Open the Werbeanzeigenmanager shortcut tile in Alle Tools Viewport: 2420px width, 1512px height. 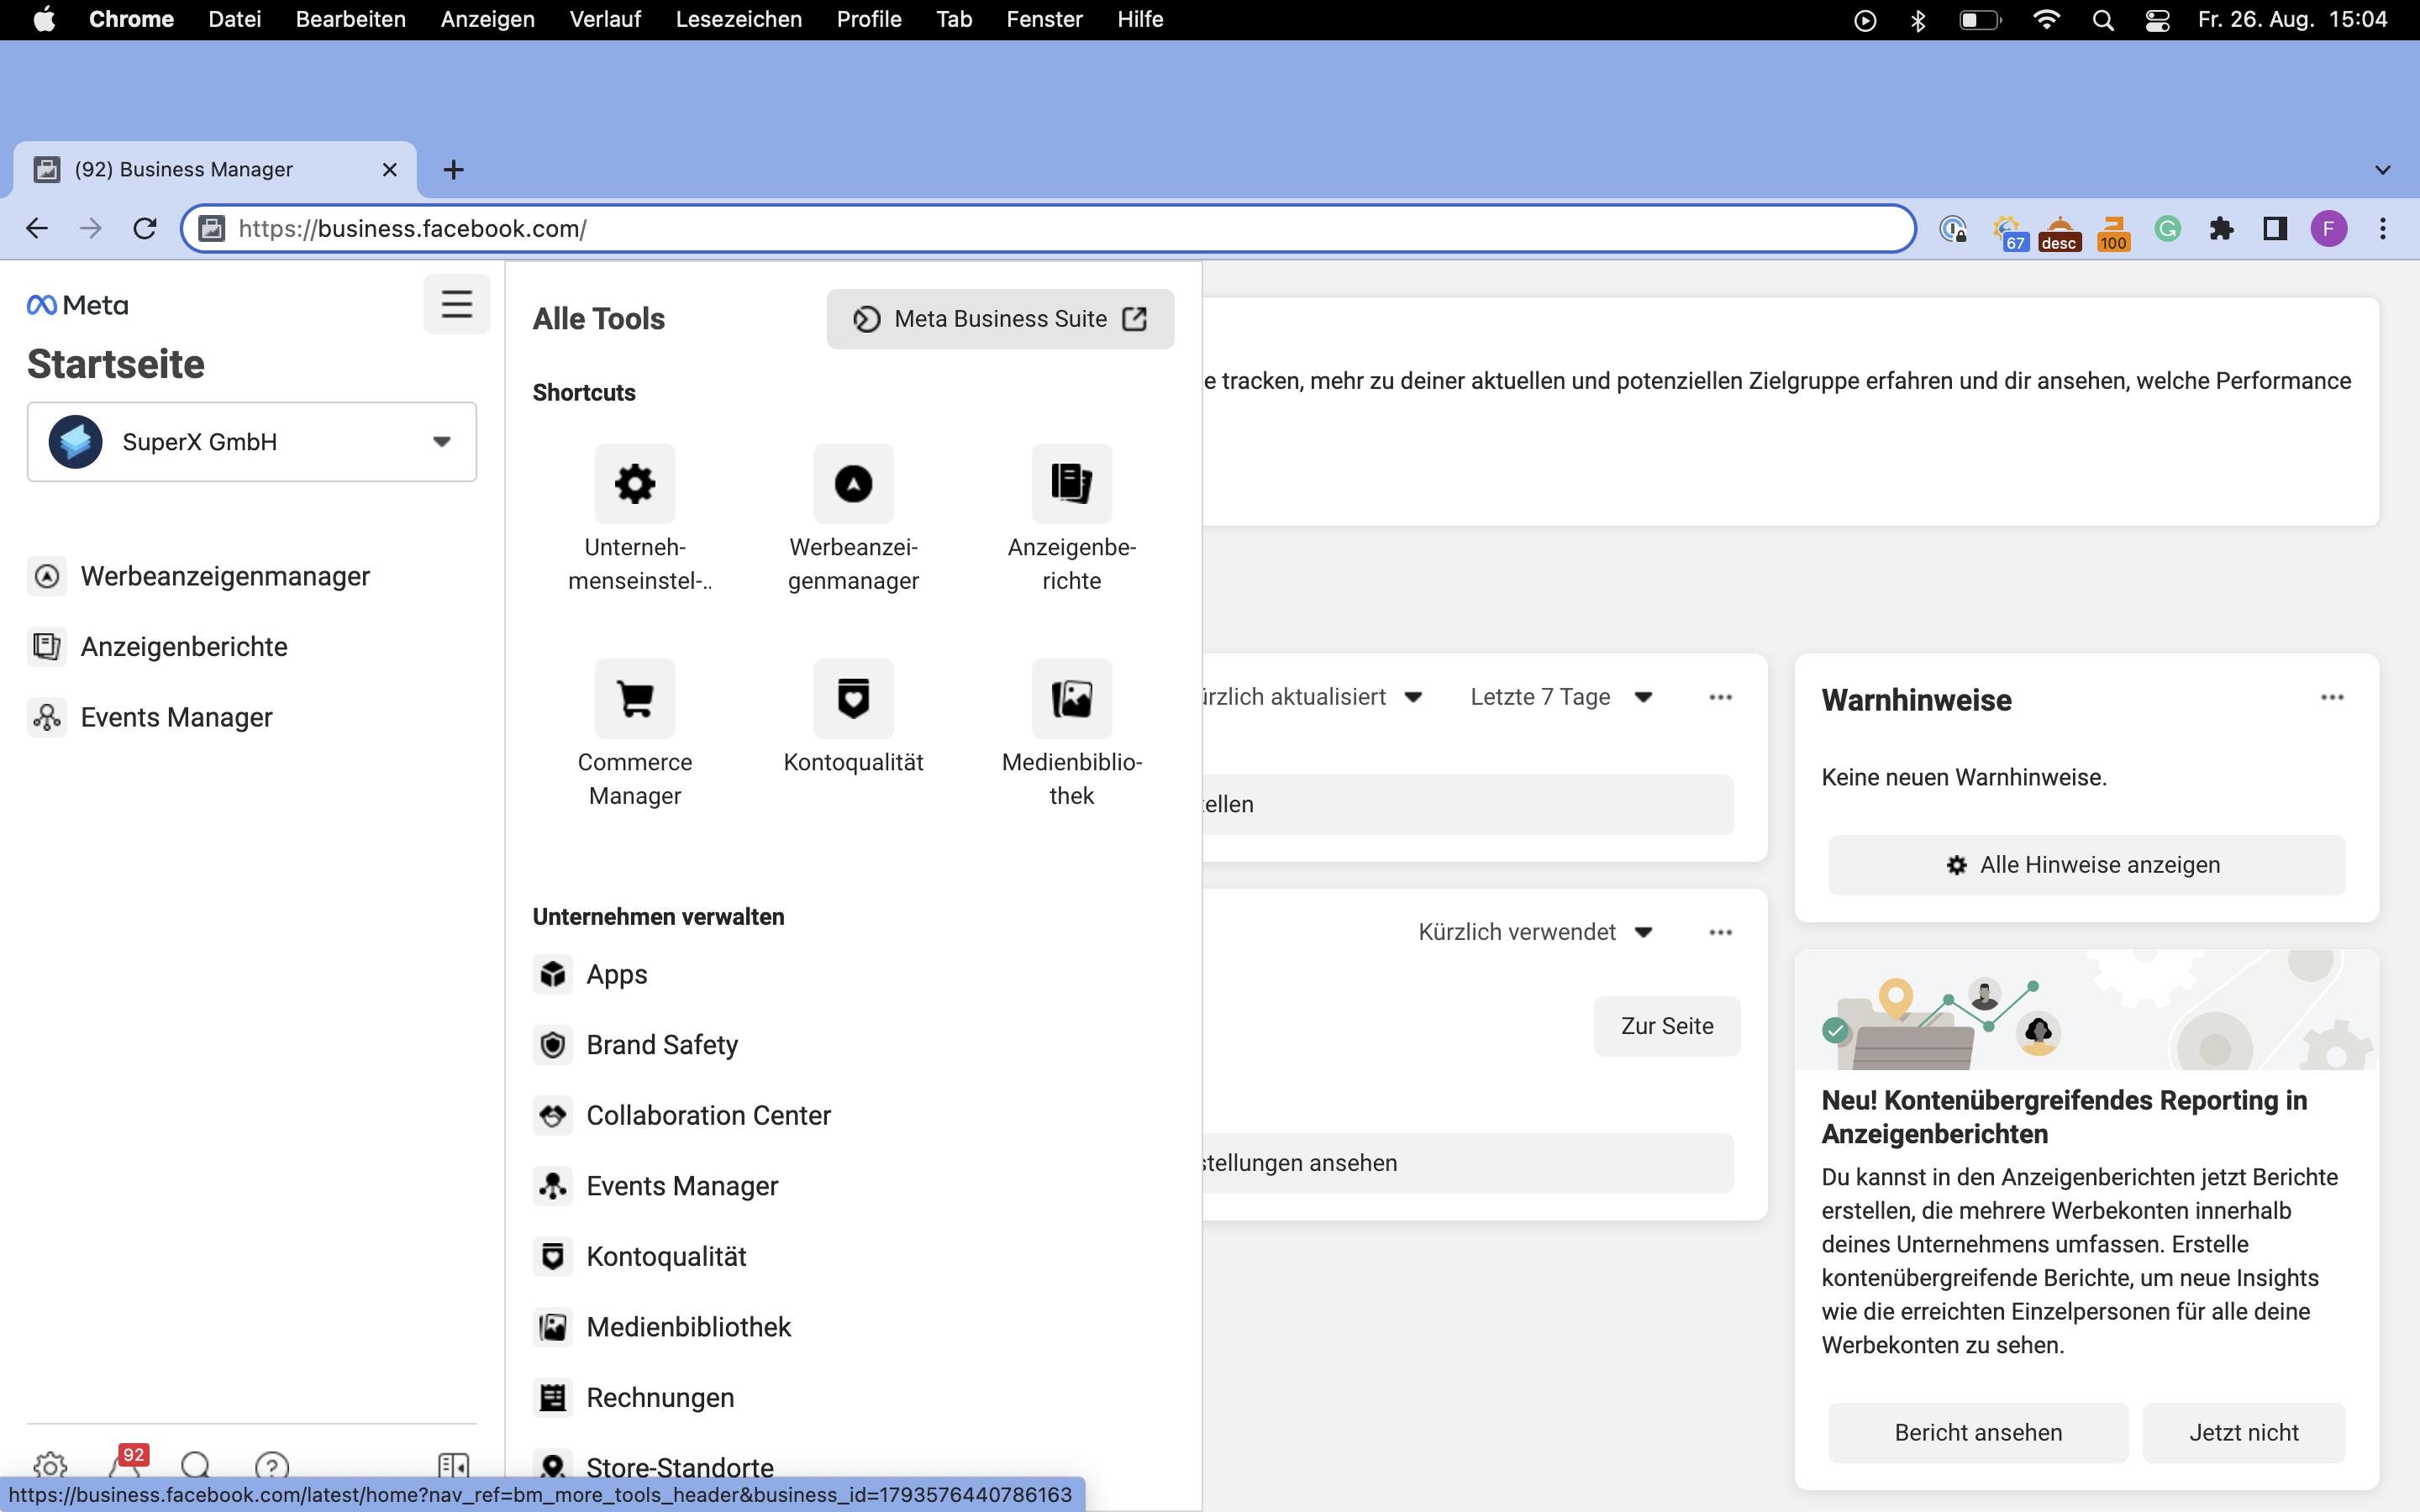point(853,483)
